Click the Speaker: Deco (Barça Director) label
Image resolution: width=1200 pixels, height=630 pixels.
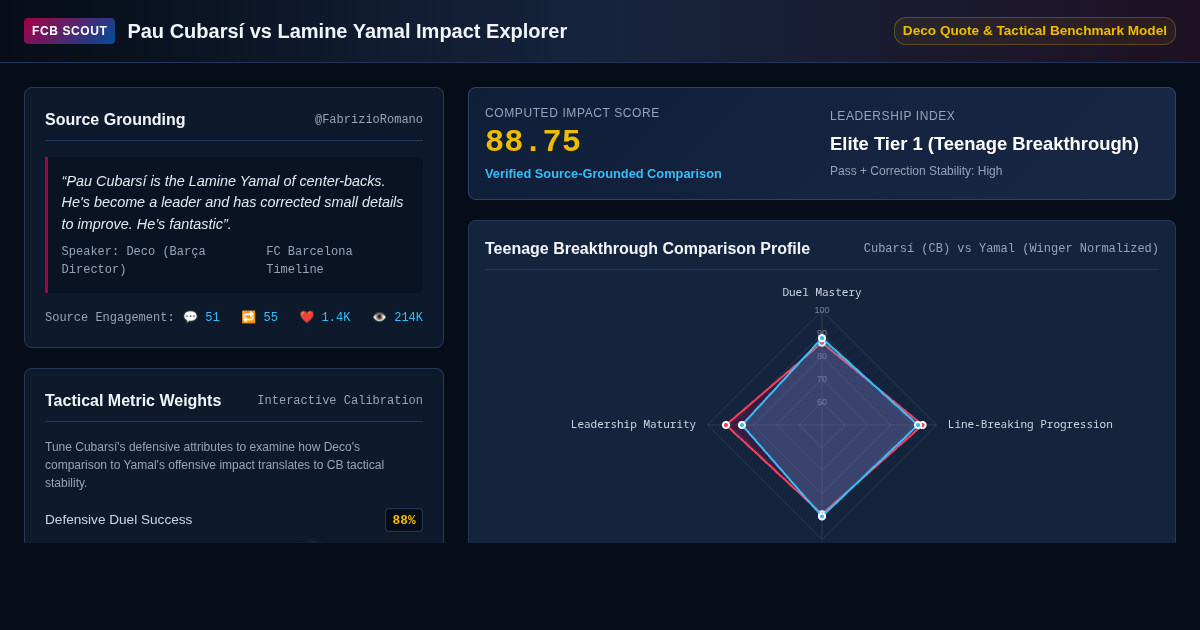pos(134,261)
